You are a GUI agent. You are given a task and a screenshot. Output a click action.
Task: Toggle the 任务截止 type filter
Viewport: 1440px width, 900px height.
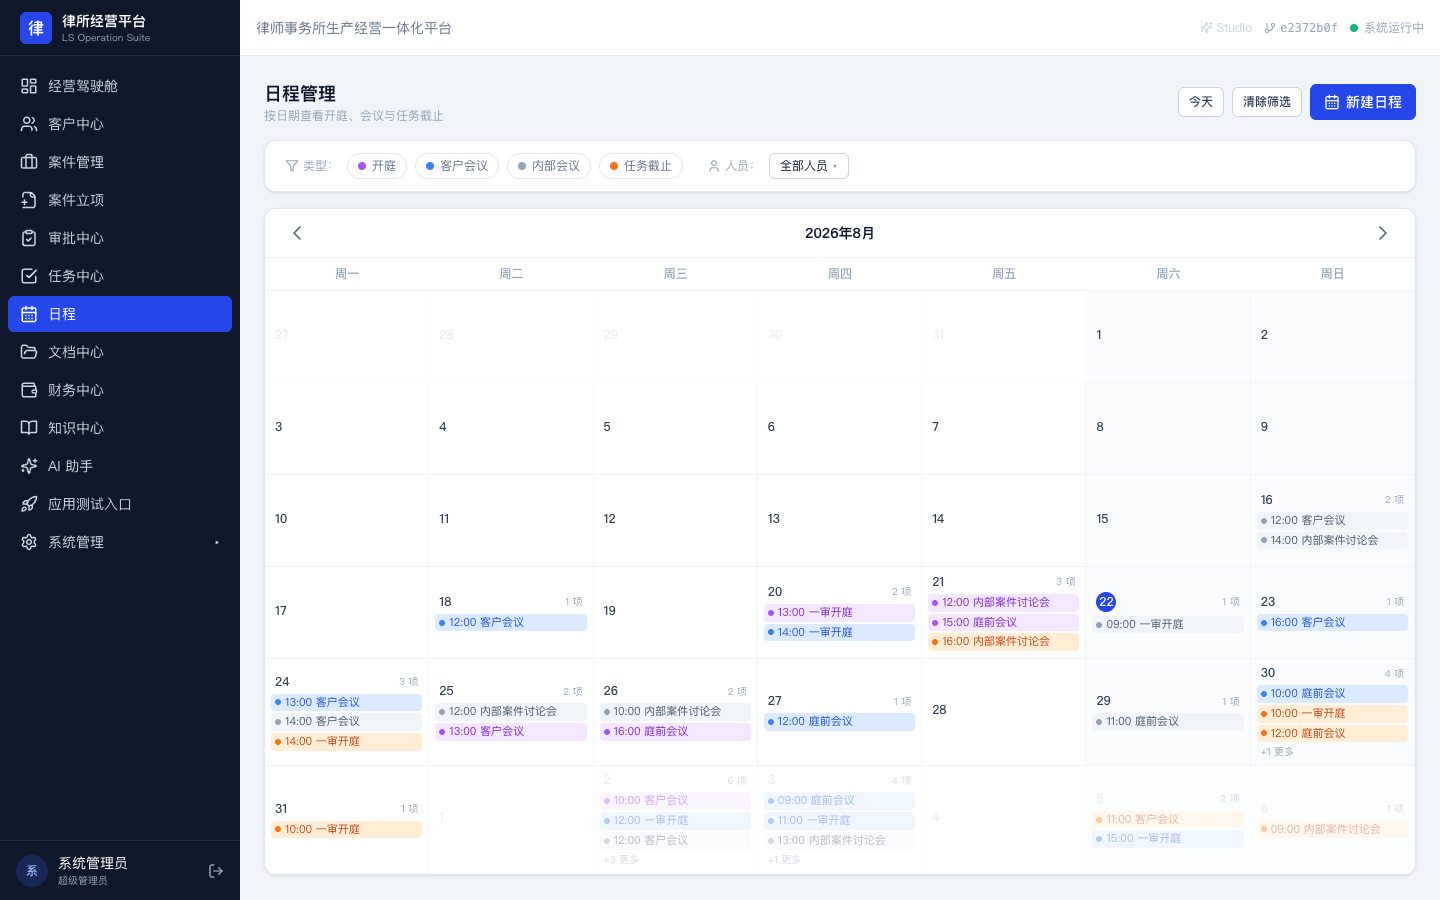tap(641, 166)
